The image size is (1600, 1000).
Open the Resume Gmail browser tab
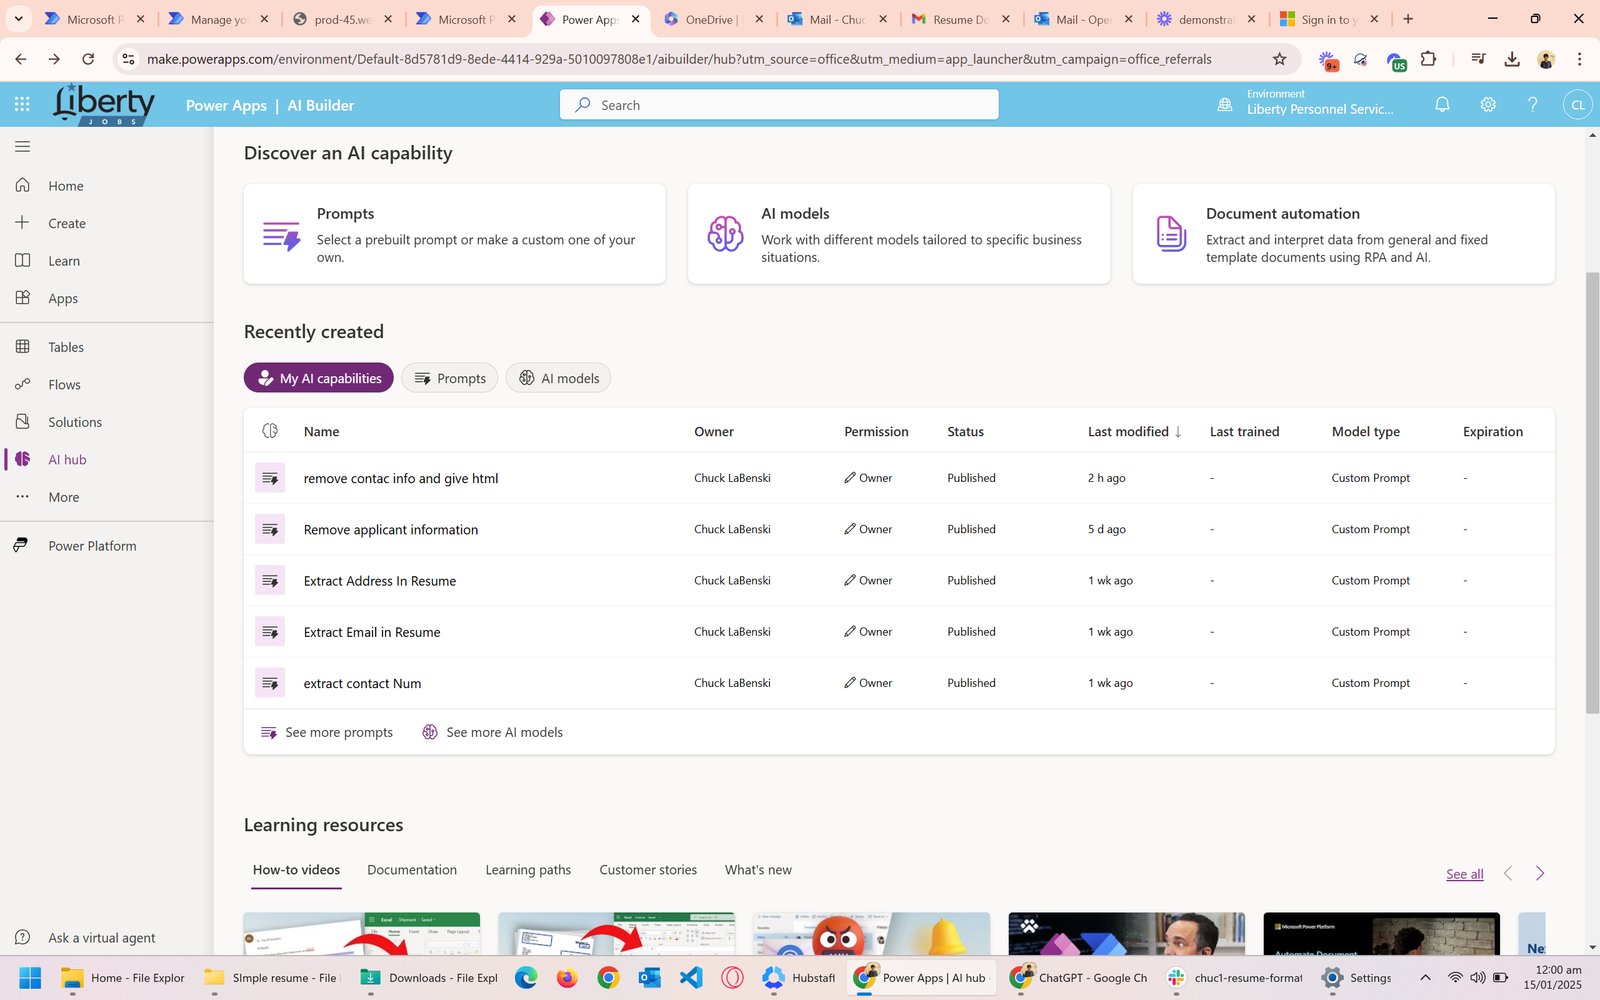(961, 19)
